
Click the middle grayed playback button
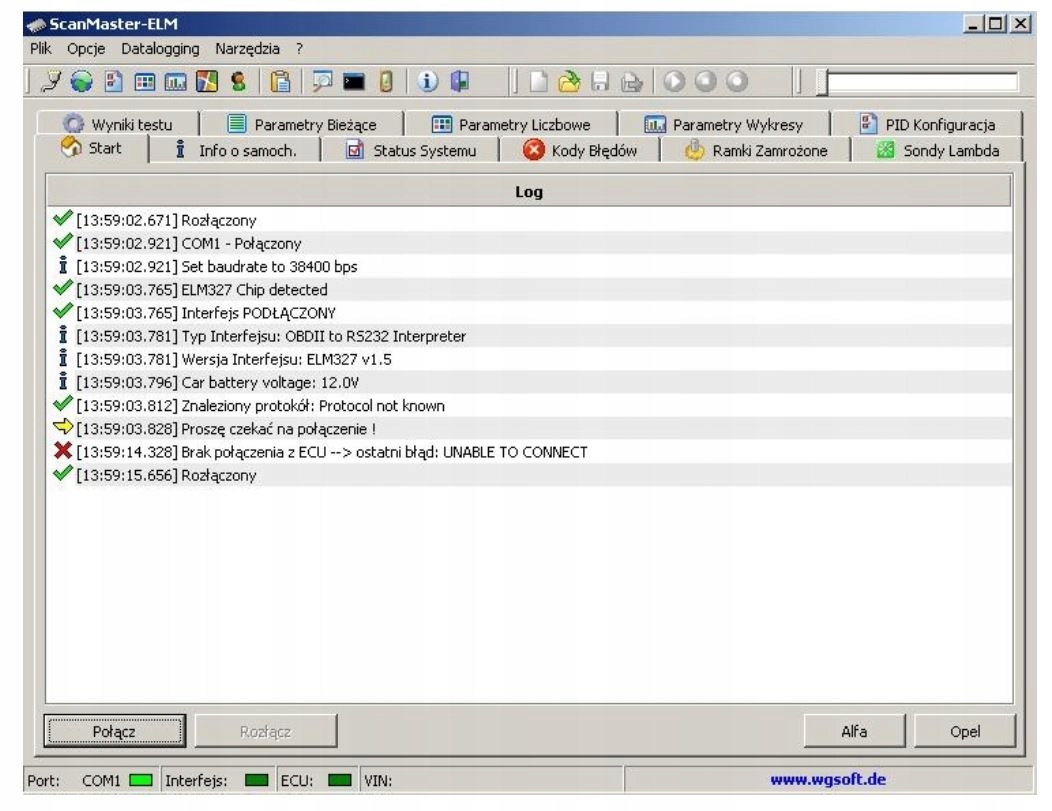click(x=705, y=81)
